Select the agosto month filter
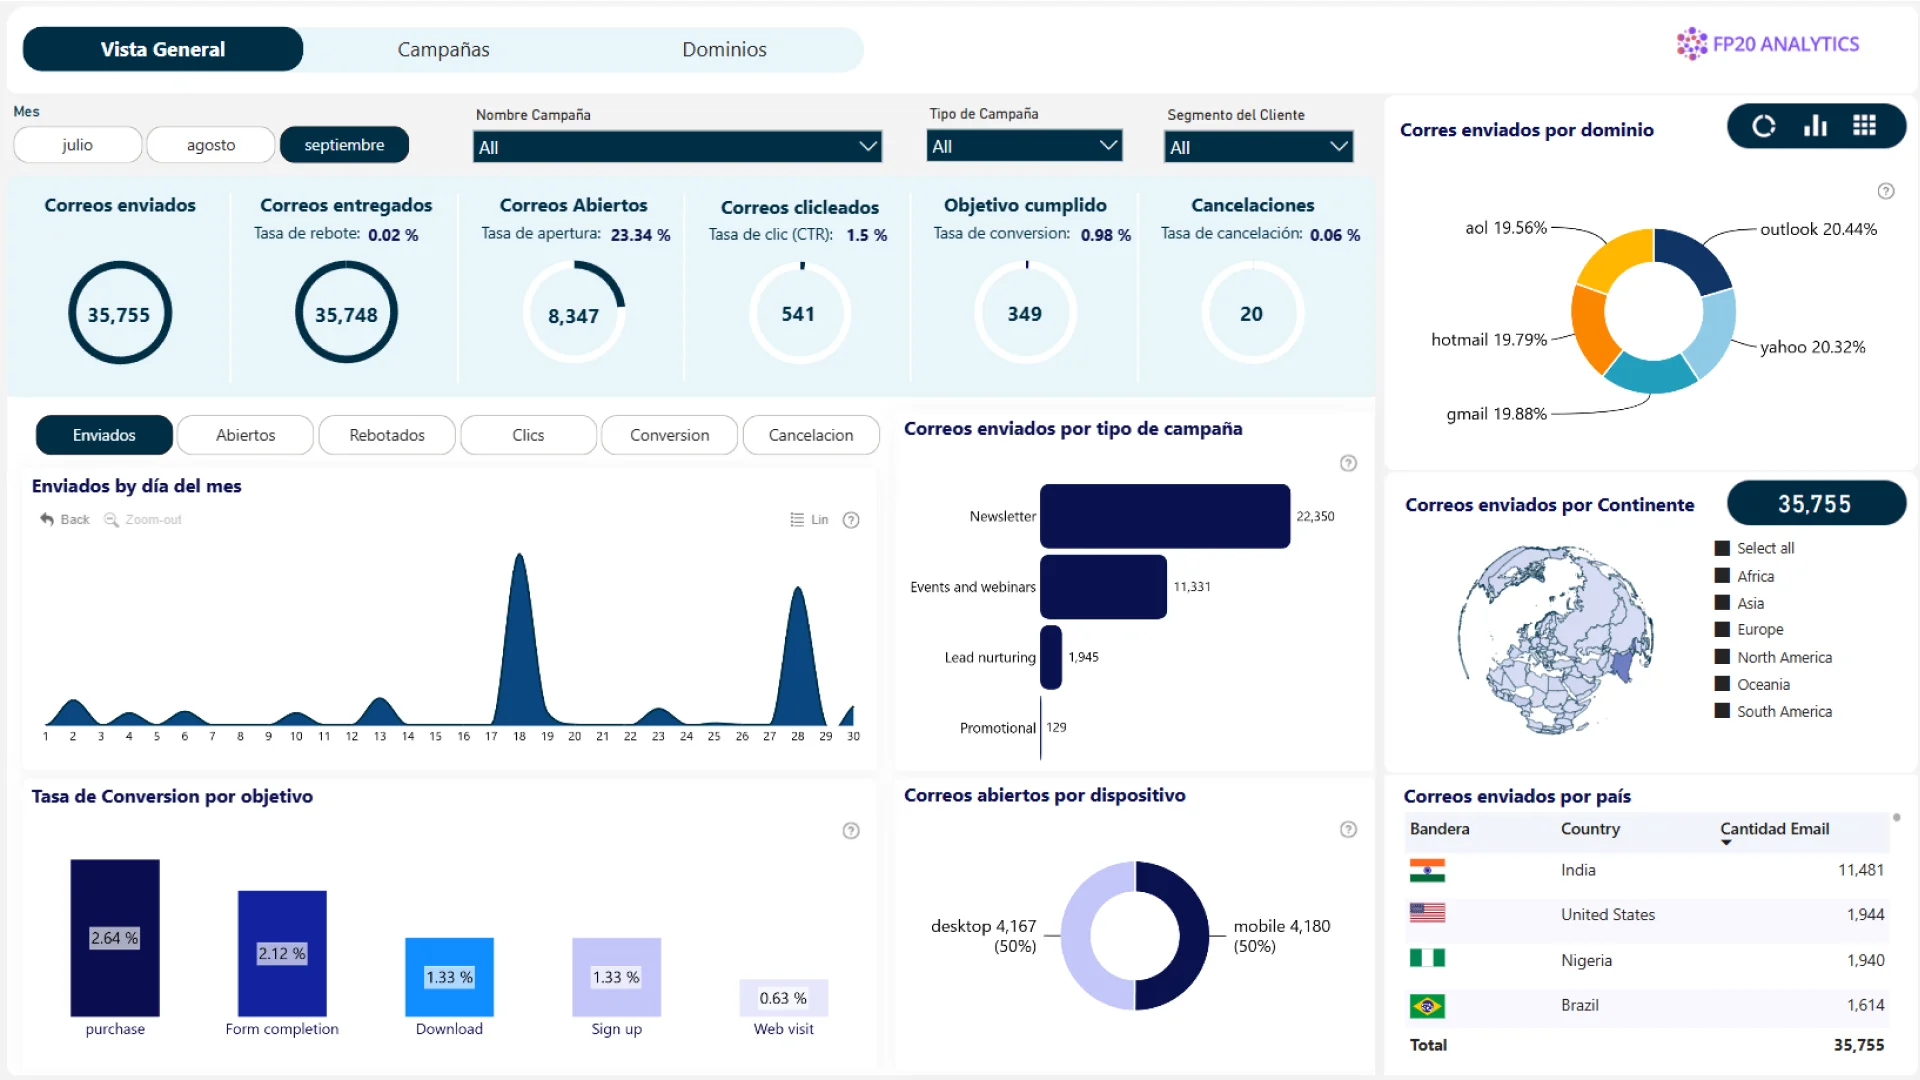 pyautogui.click(x=211, y=145)
